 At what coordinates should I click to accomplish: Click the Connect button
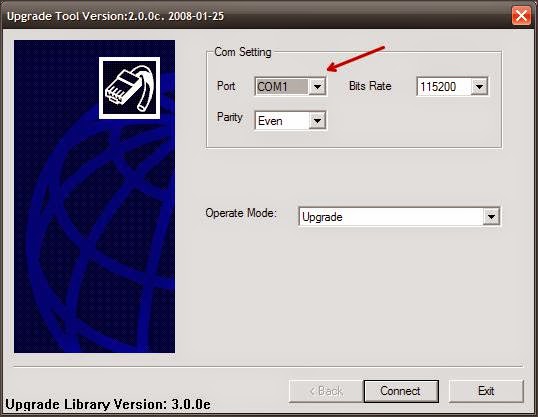[x=401, y=391]
